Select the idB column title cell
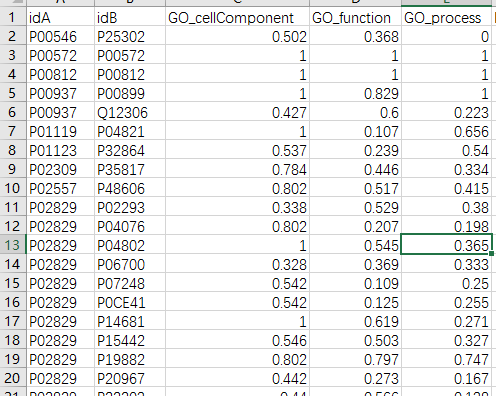The height and width of the screenshot is (396, 496). coord(130,17)
